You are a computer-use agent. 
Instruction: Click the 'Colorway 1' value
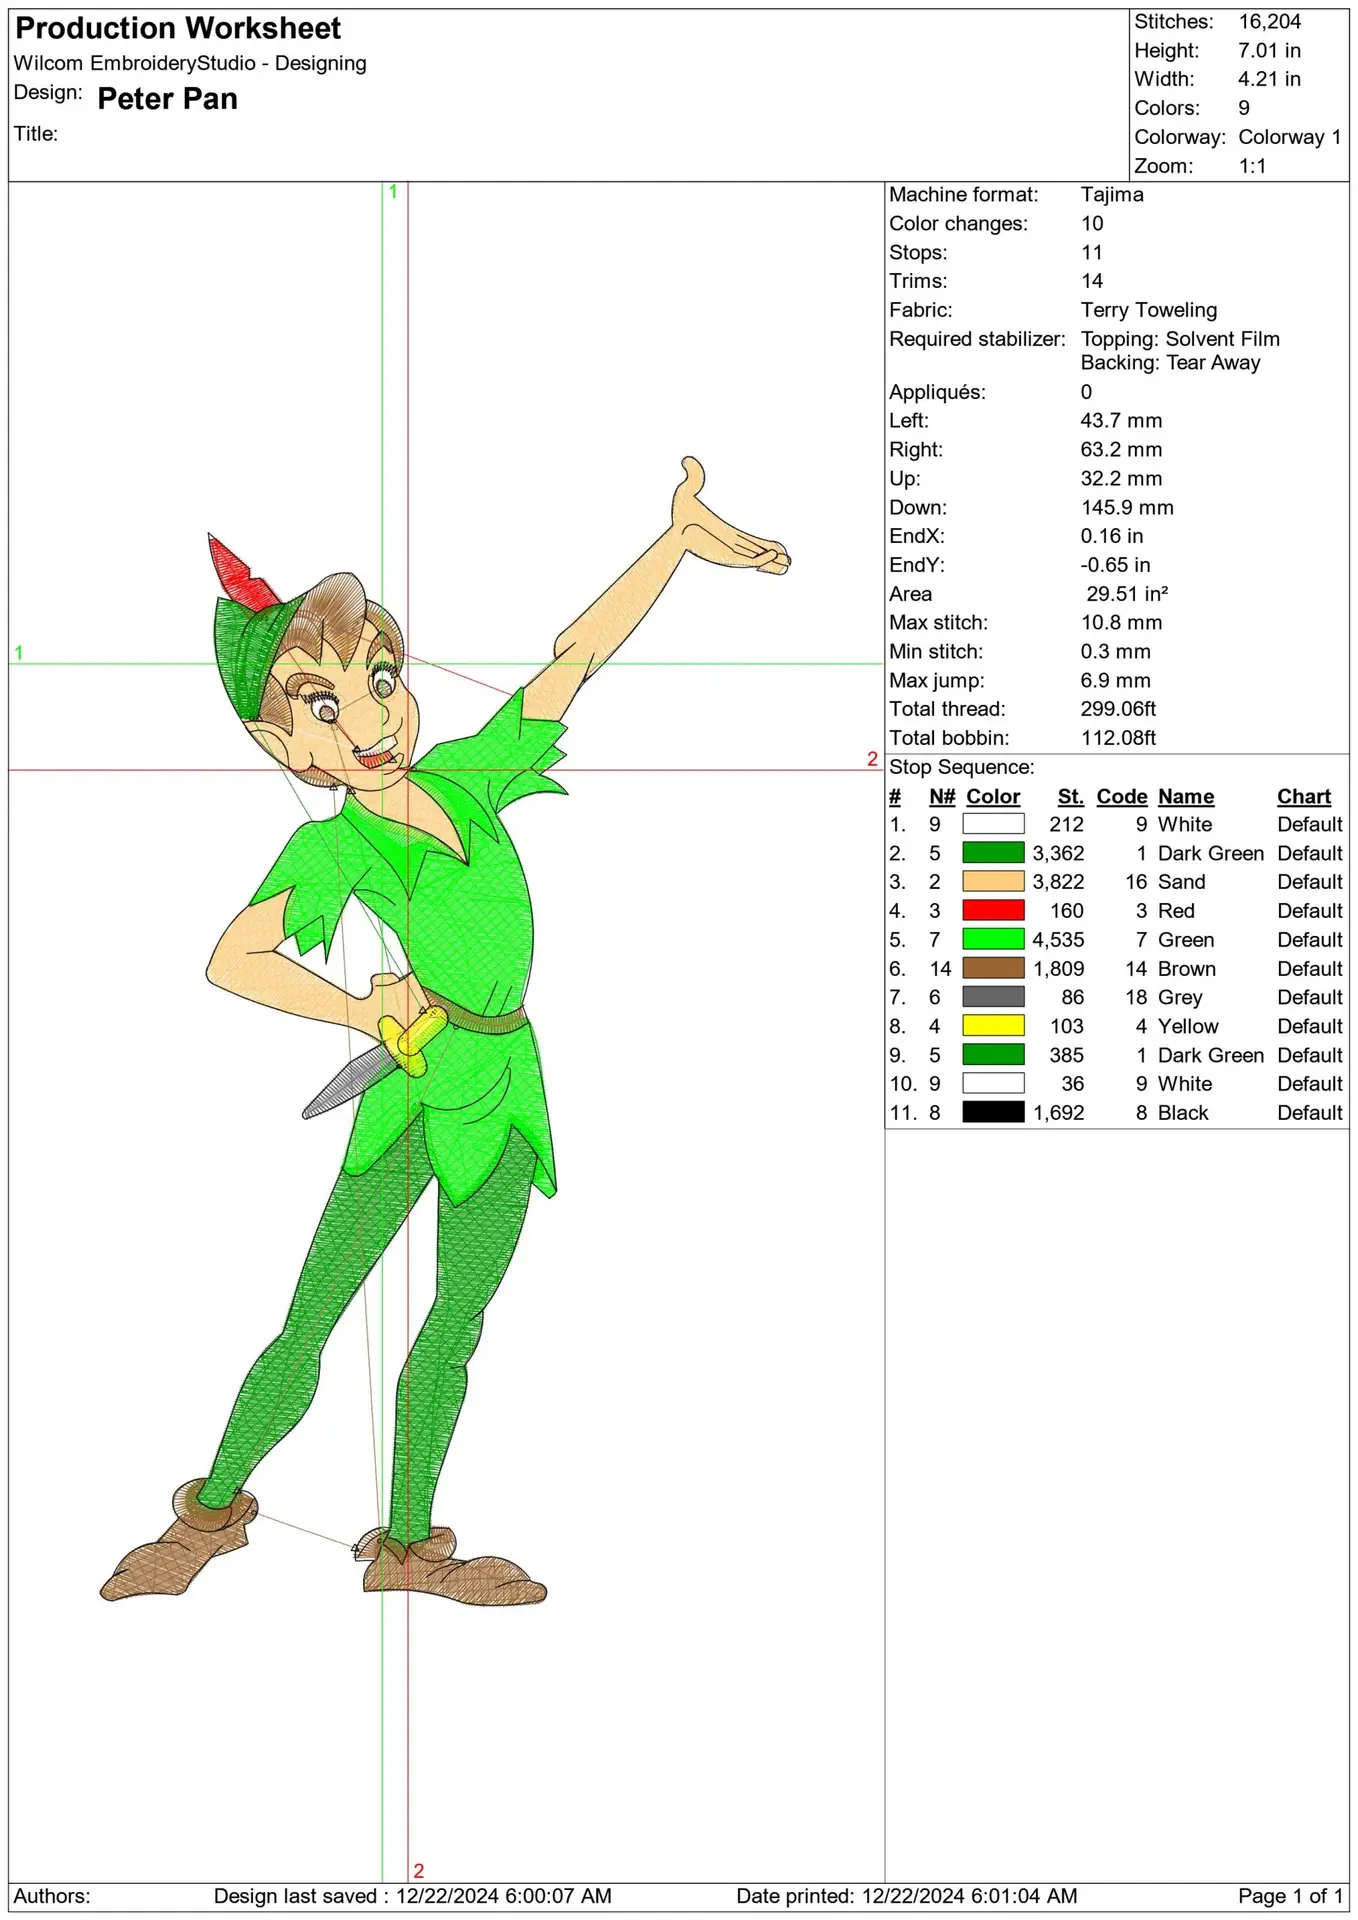click(x=1290, y=137)
